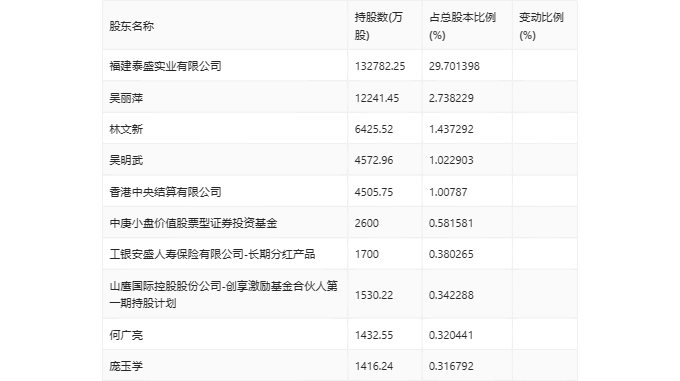Screen dimensions: 680x381
Task: Click the value 1432.55
Action: click(373, 335)
